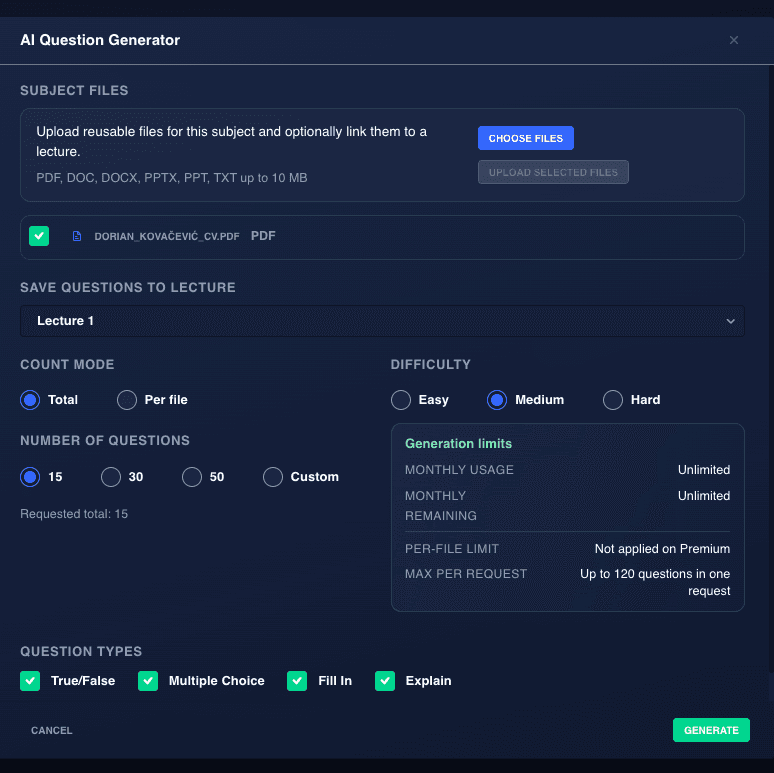
Task: Cancel the question generation dialog
Action: pos(52,730)
